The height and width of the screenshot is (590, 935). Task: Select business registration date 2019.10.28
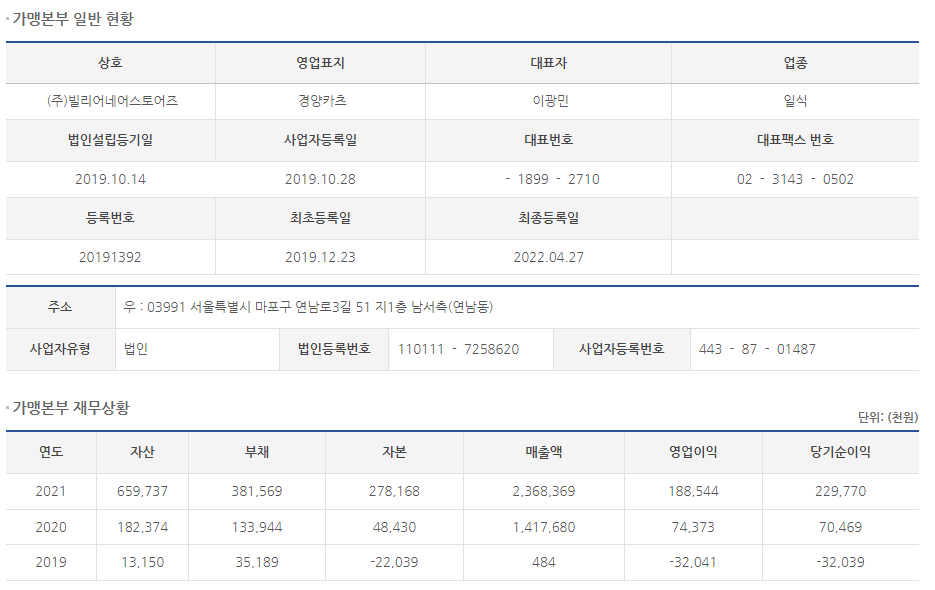(320, 179)
